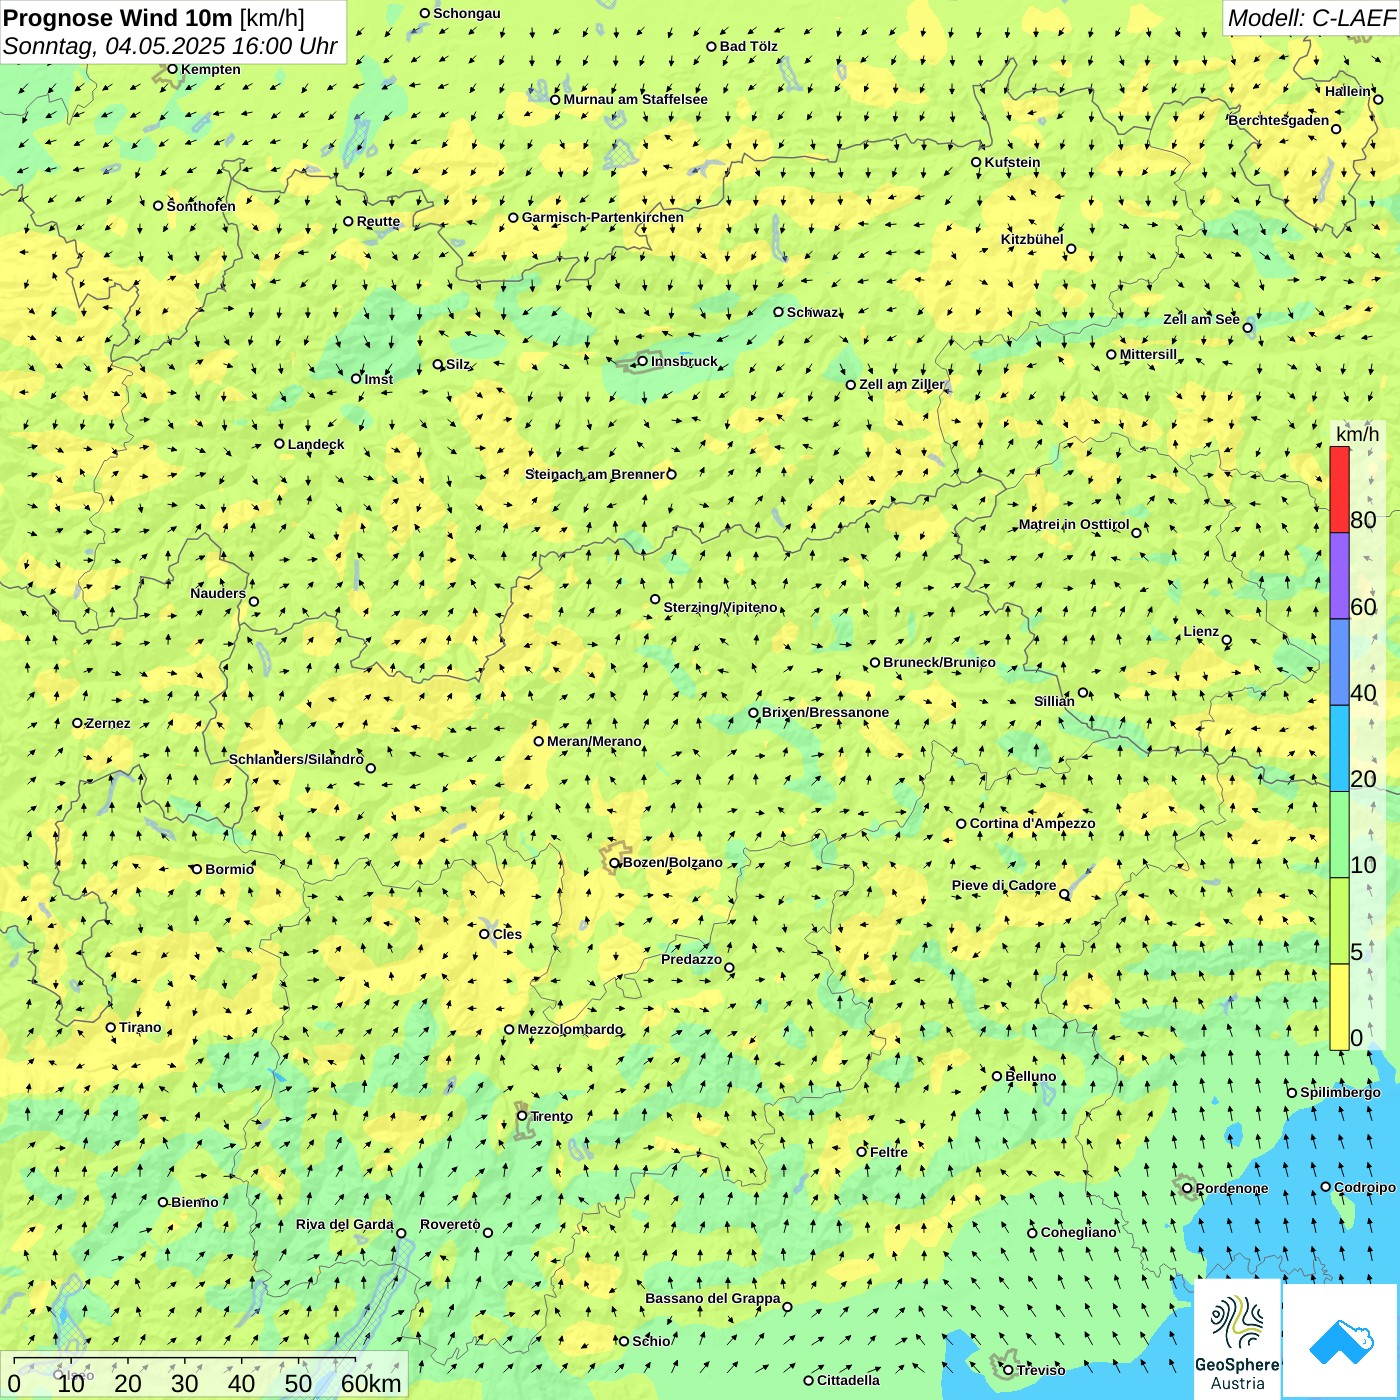1400x1400 pixels.
Task: Click the 'Spilimbergo' label
Action: [x=1340, y=1092]
